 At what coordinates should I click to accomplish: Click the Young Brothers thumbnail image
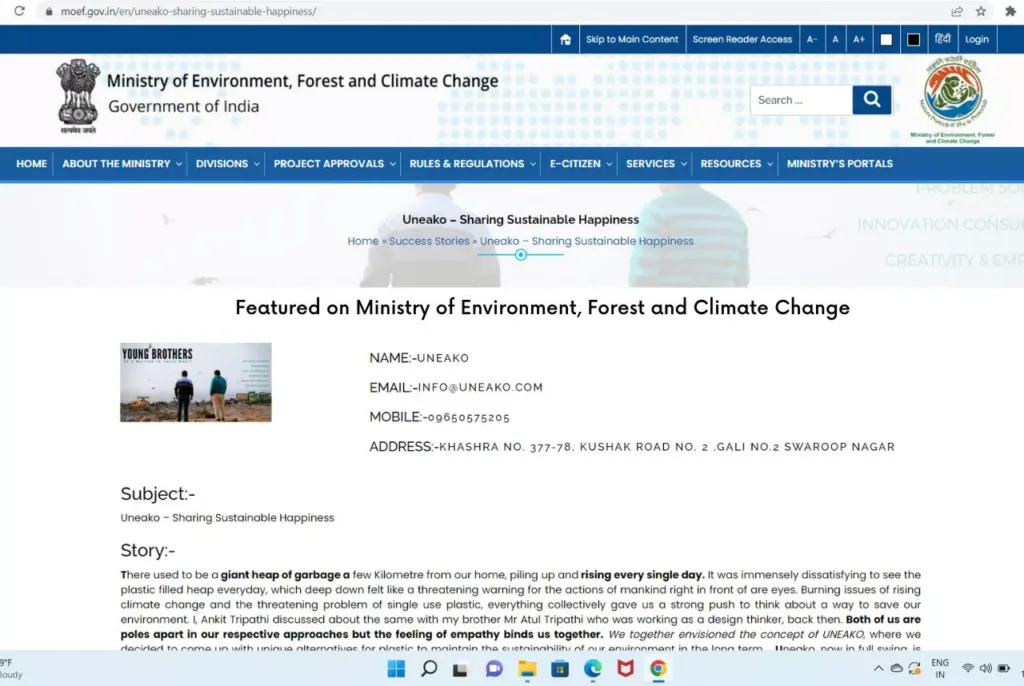[x=196, y=382]
